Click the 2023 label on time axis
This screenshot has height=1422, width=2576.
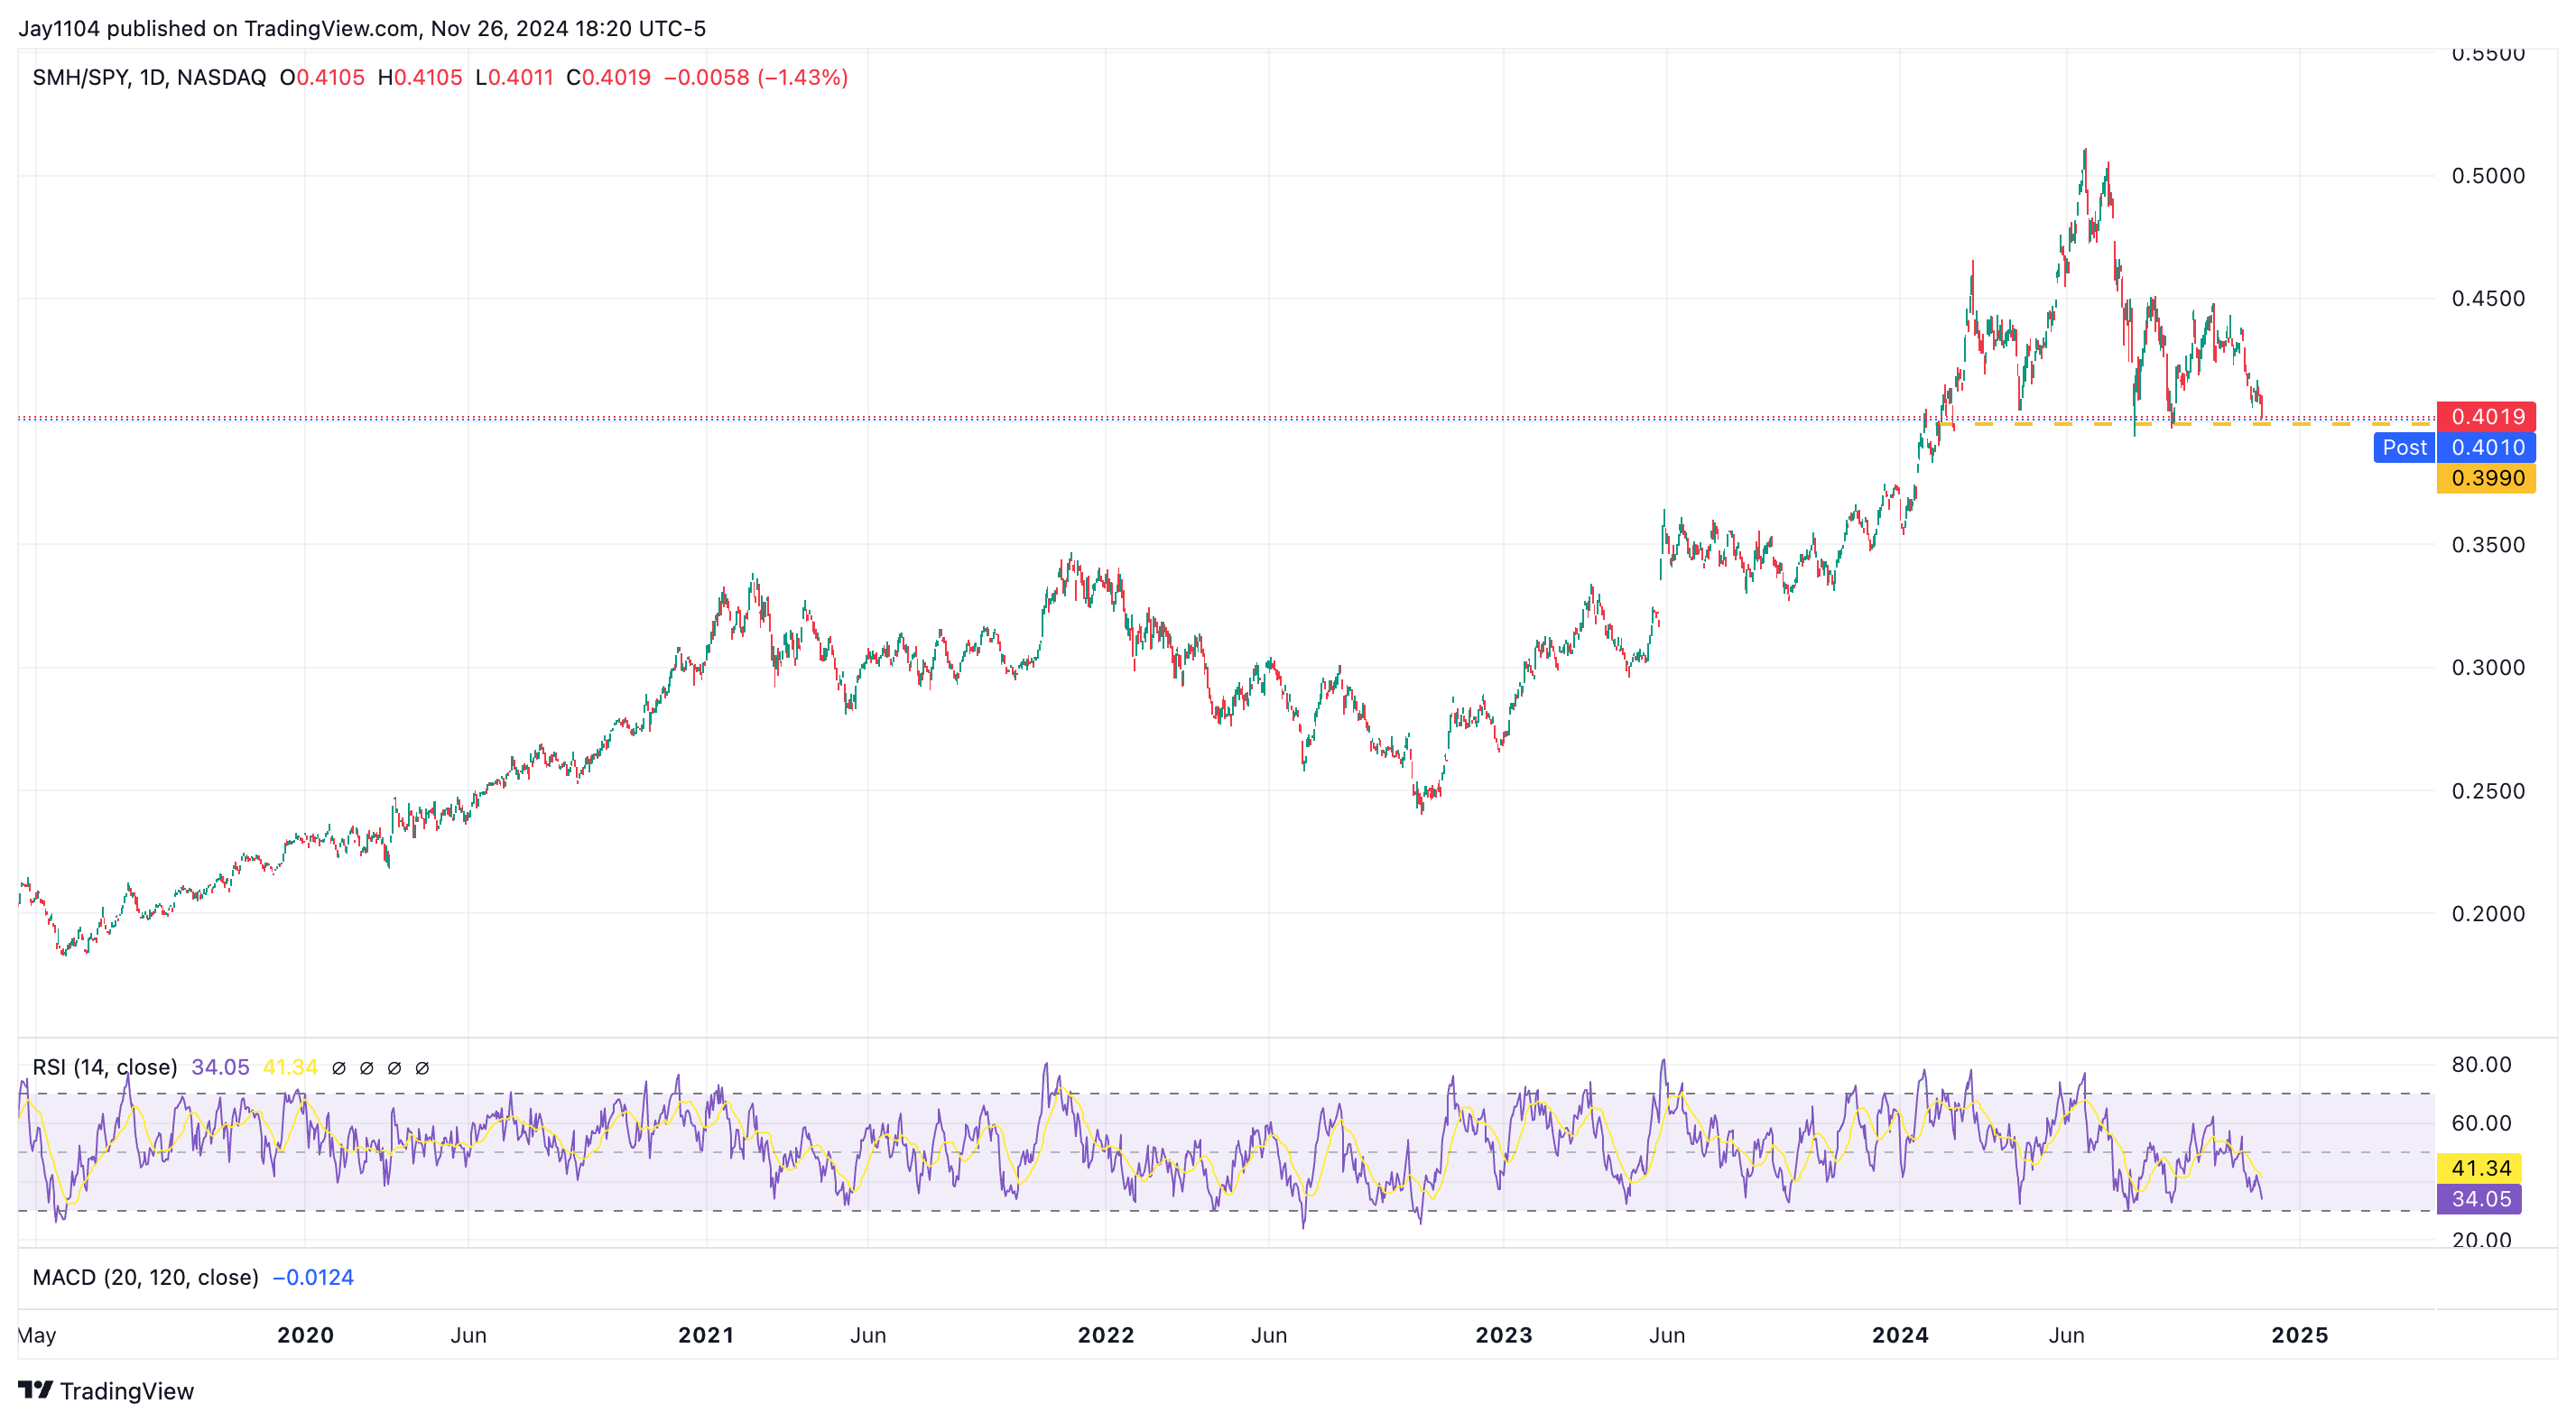[1504, 1335]
